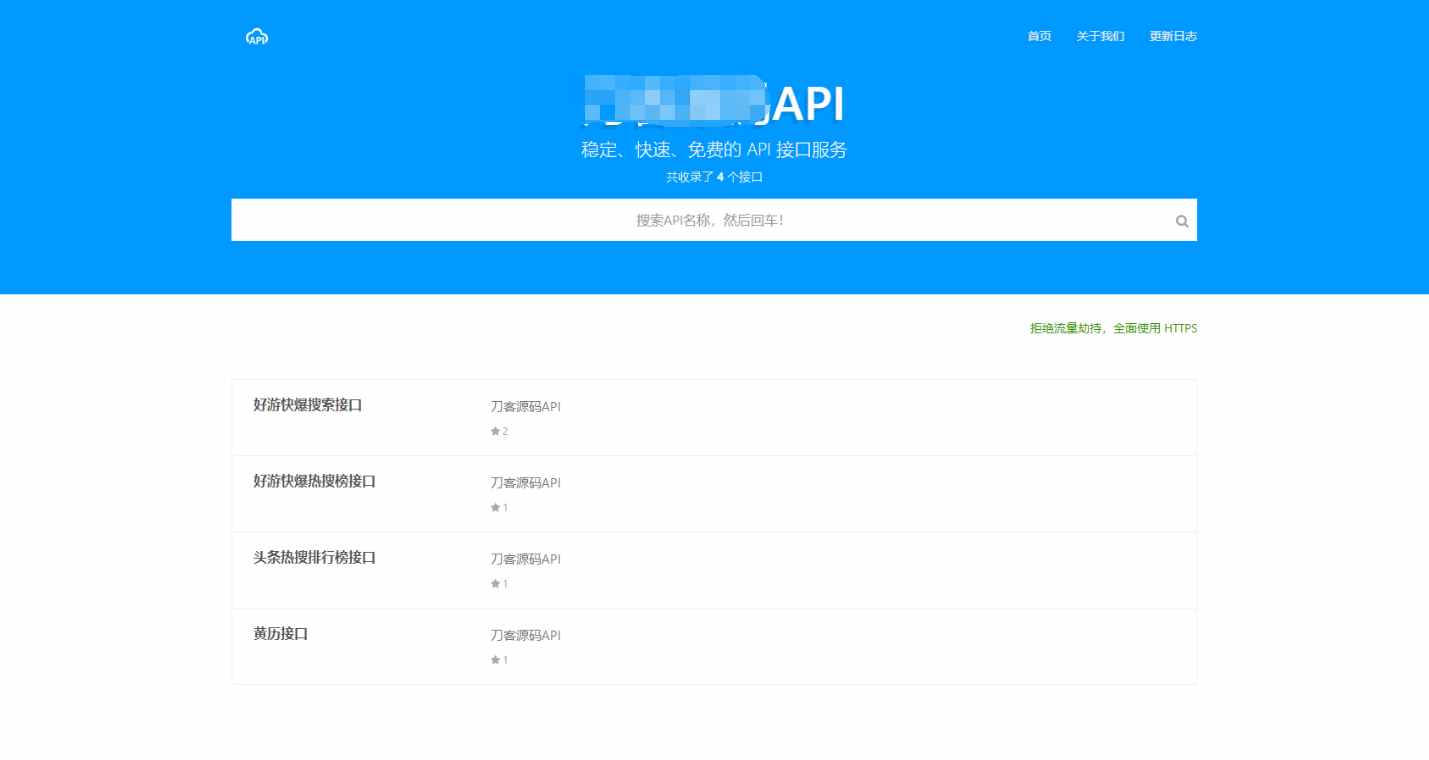The width and height of the screenshot is (1429, 760).
Task: Click the API cloud logo icon
Action: click(x=256, y=36)
